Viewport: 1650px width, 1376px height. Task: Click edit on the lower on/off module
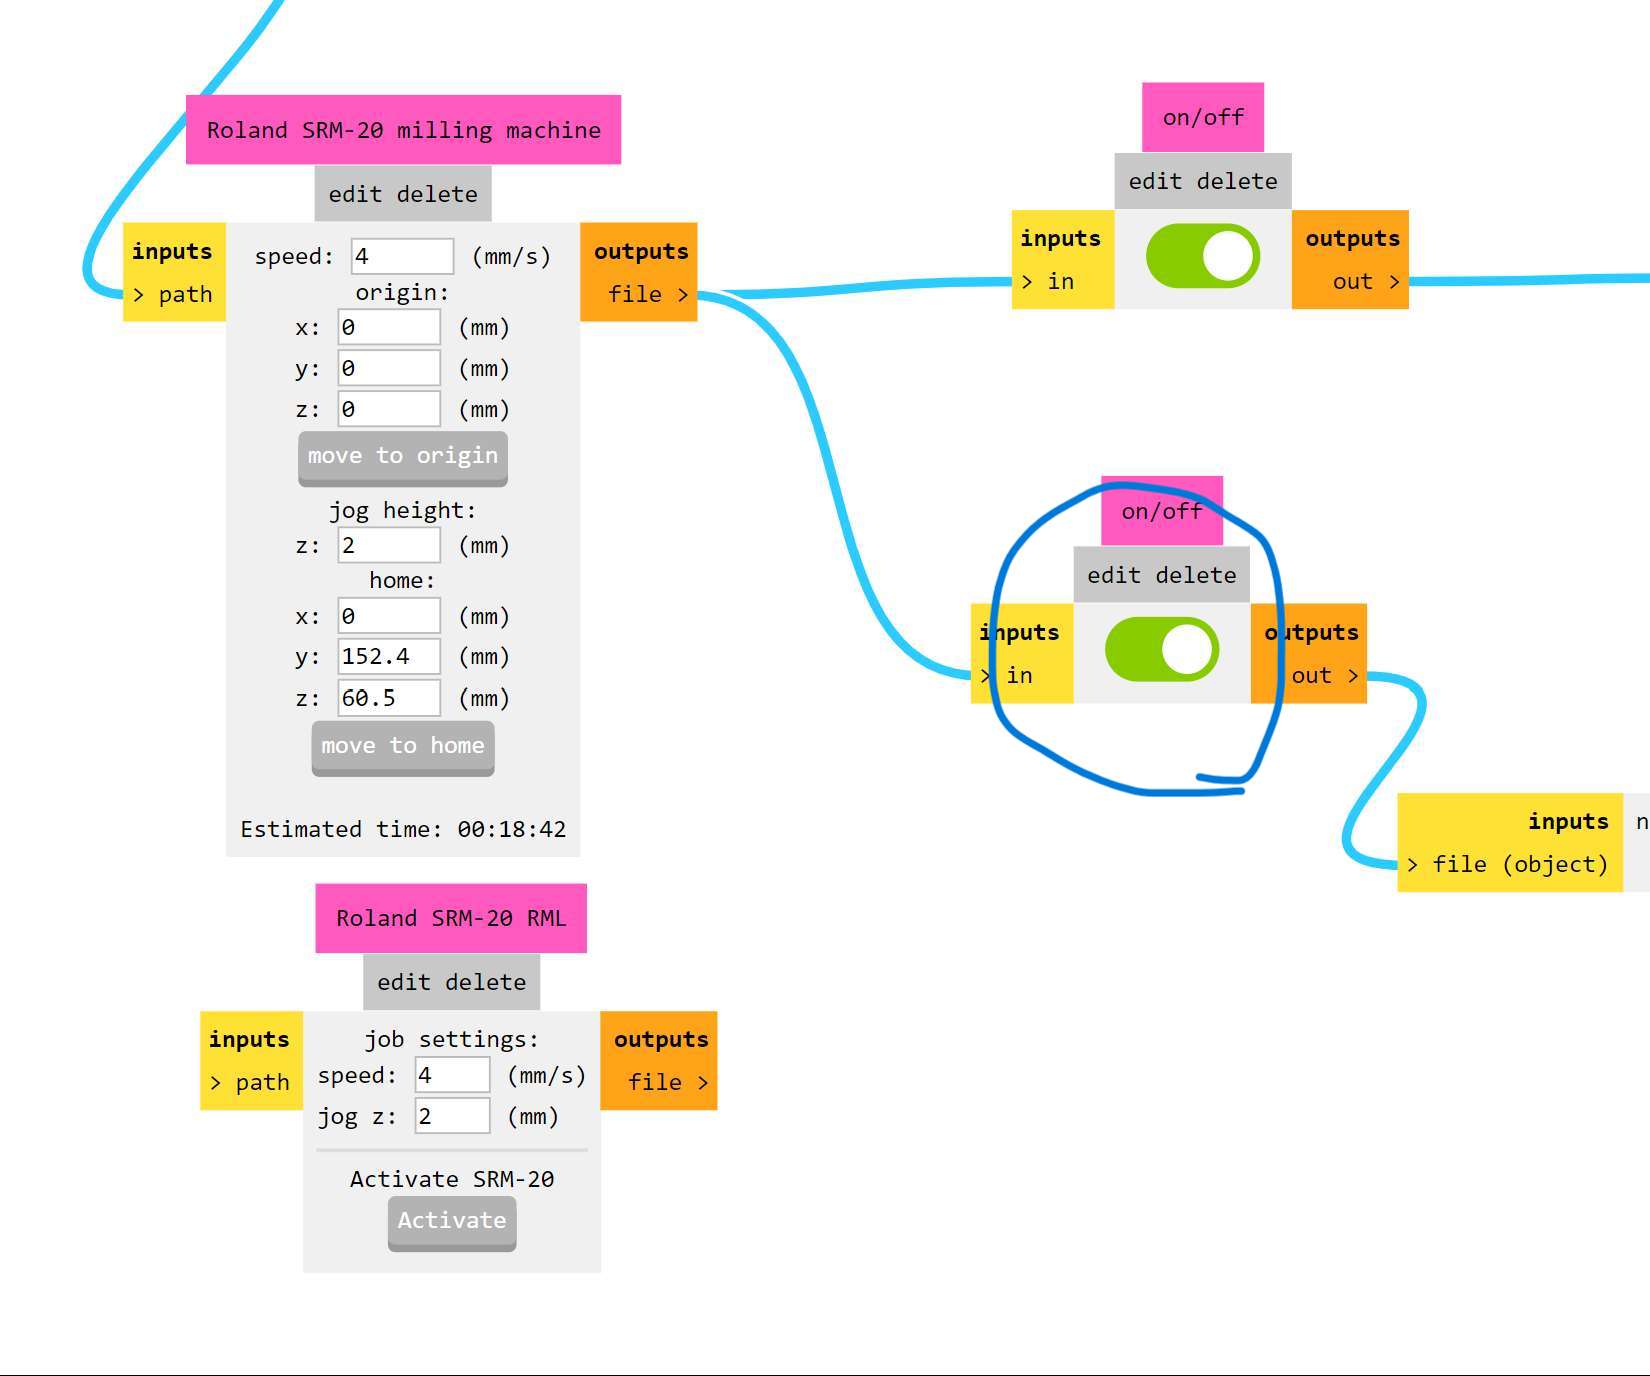tap(1114, 575)
